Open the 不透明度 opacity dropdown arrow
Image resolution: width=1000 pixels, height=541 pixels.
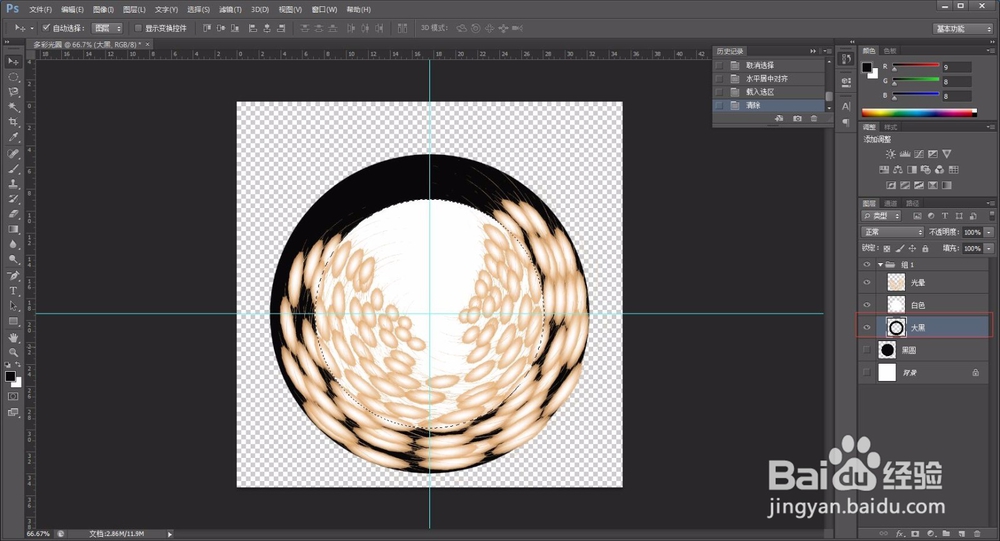point(989,232)
